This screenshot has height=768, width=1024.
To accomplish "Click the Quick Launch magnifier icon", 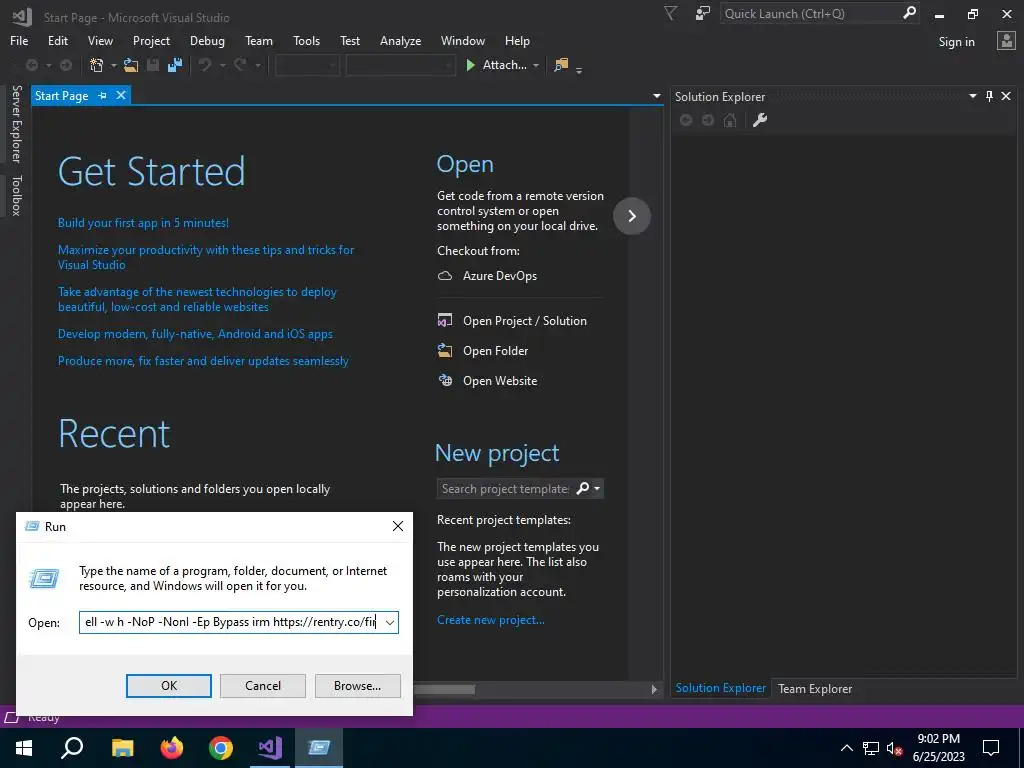I will (909, 13).
